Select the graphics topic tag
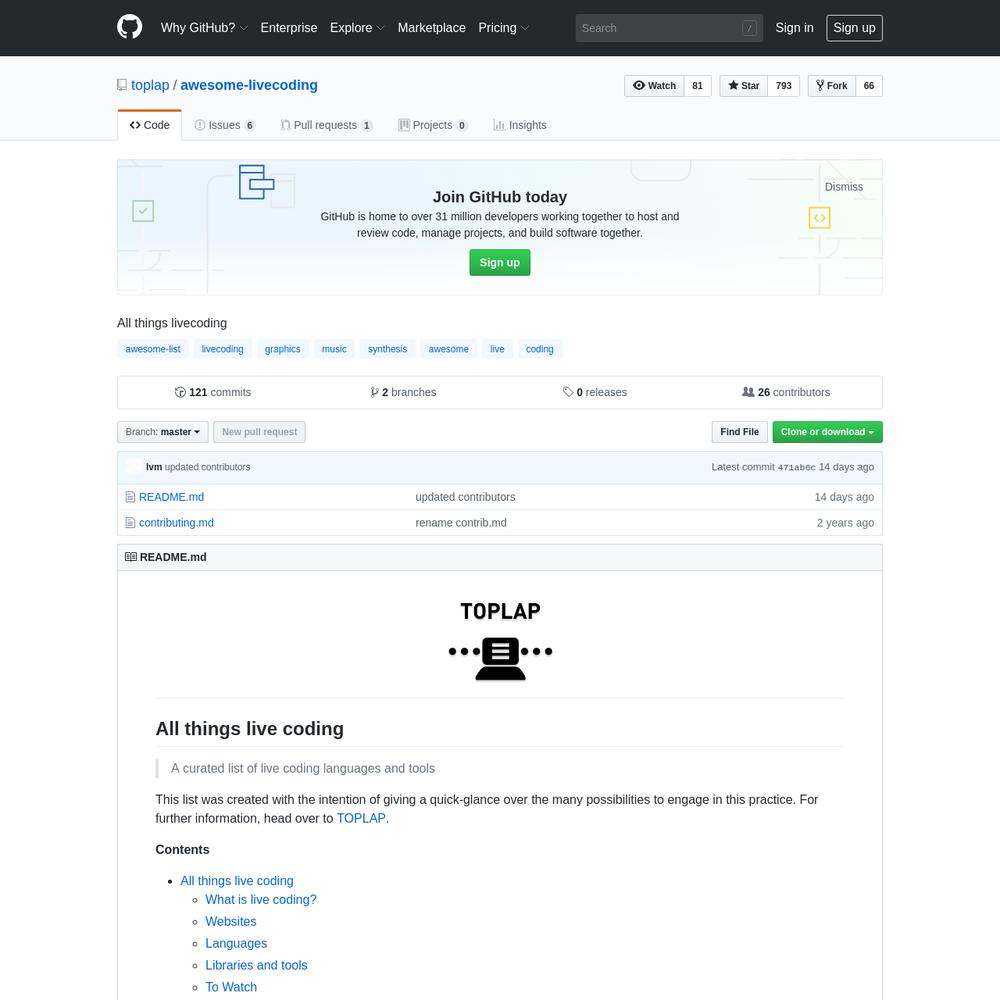Viewport: 1000px width, 1000px height. pyautogui.click(x=283, y=349)
